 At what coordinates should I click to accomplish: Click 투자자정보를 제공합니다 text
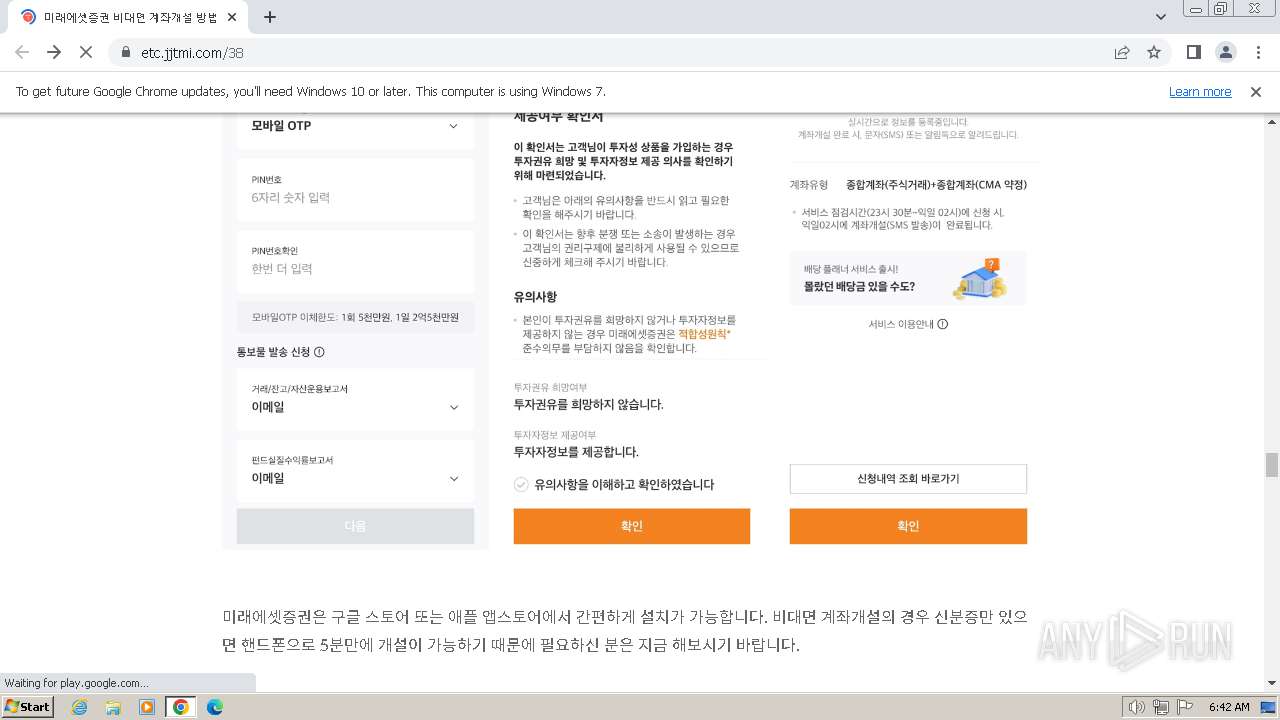576,452
